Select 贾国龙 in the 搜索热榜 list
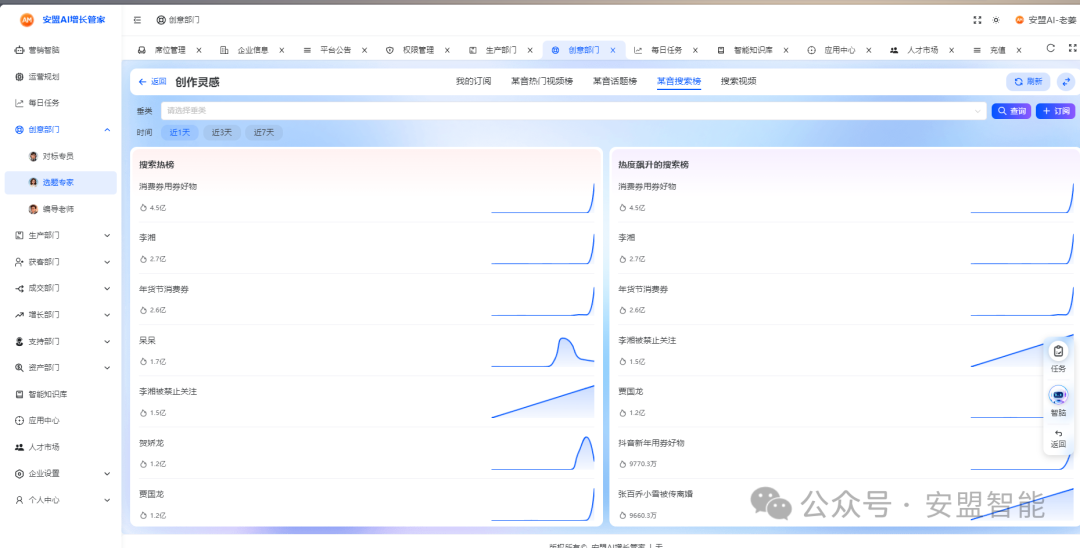The image size is (1080, 548). (x=152, y=494)
